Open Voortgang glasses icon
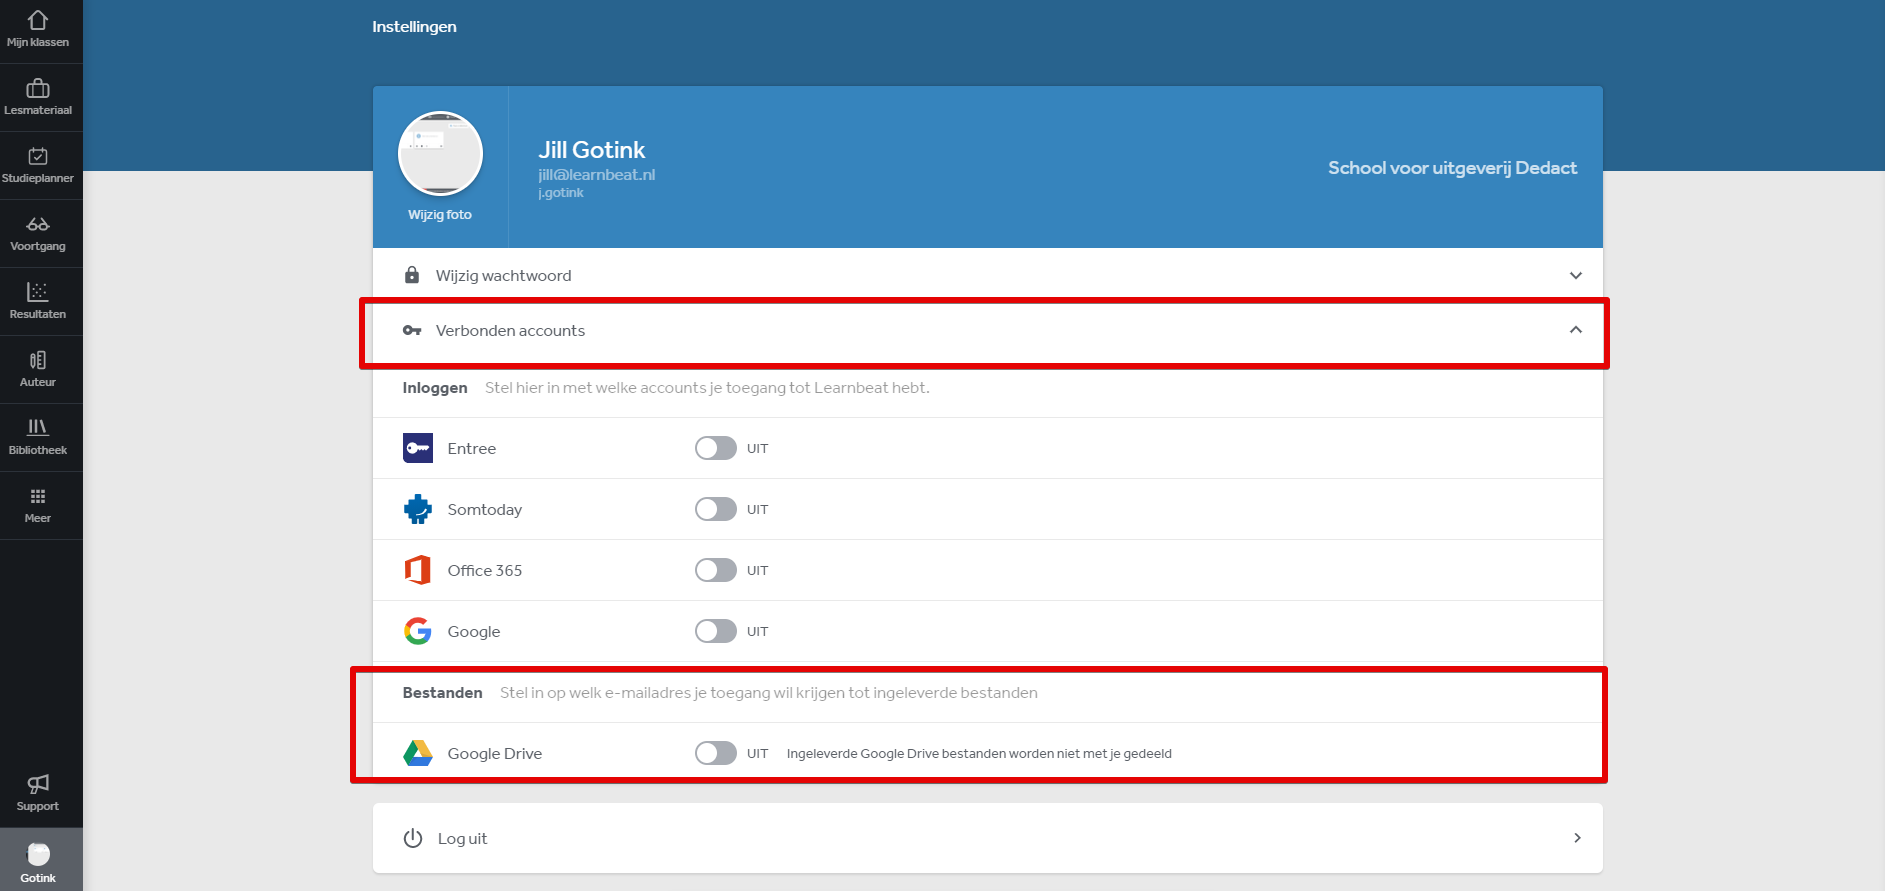 tap(38, 224)
